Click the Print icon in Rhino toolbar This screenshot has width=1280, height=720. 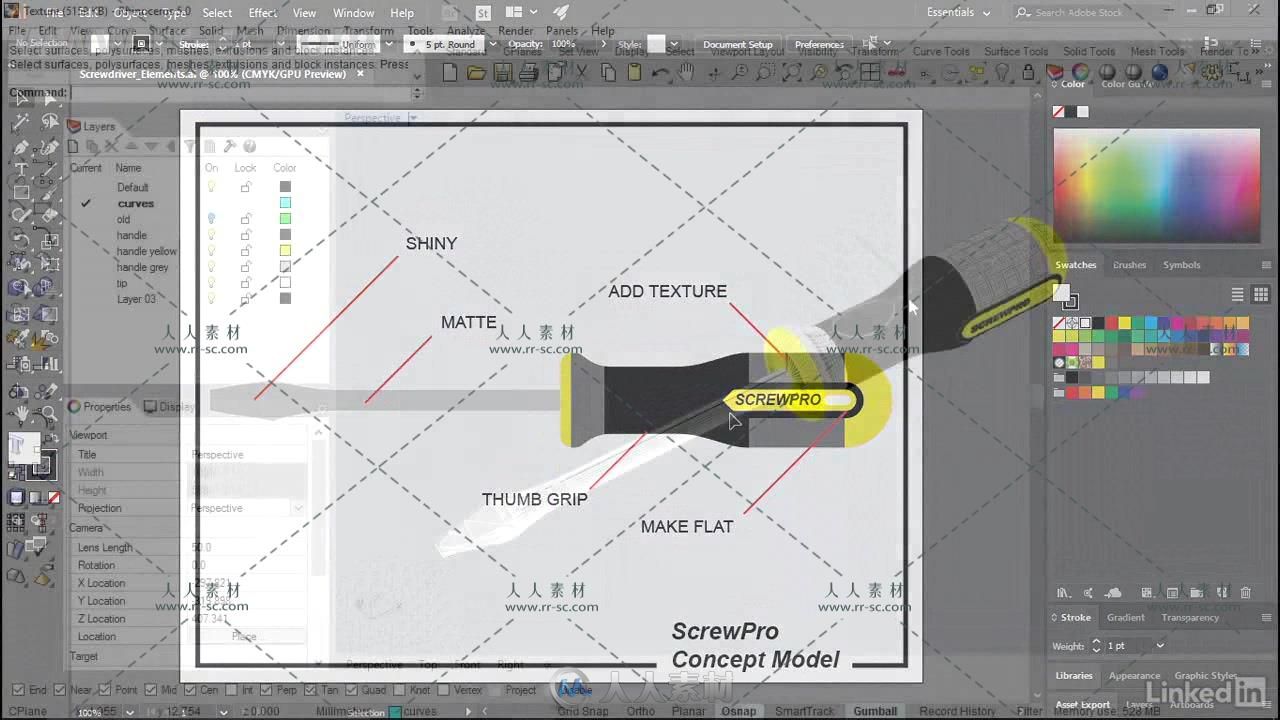(x=529, y=72)
